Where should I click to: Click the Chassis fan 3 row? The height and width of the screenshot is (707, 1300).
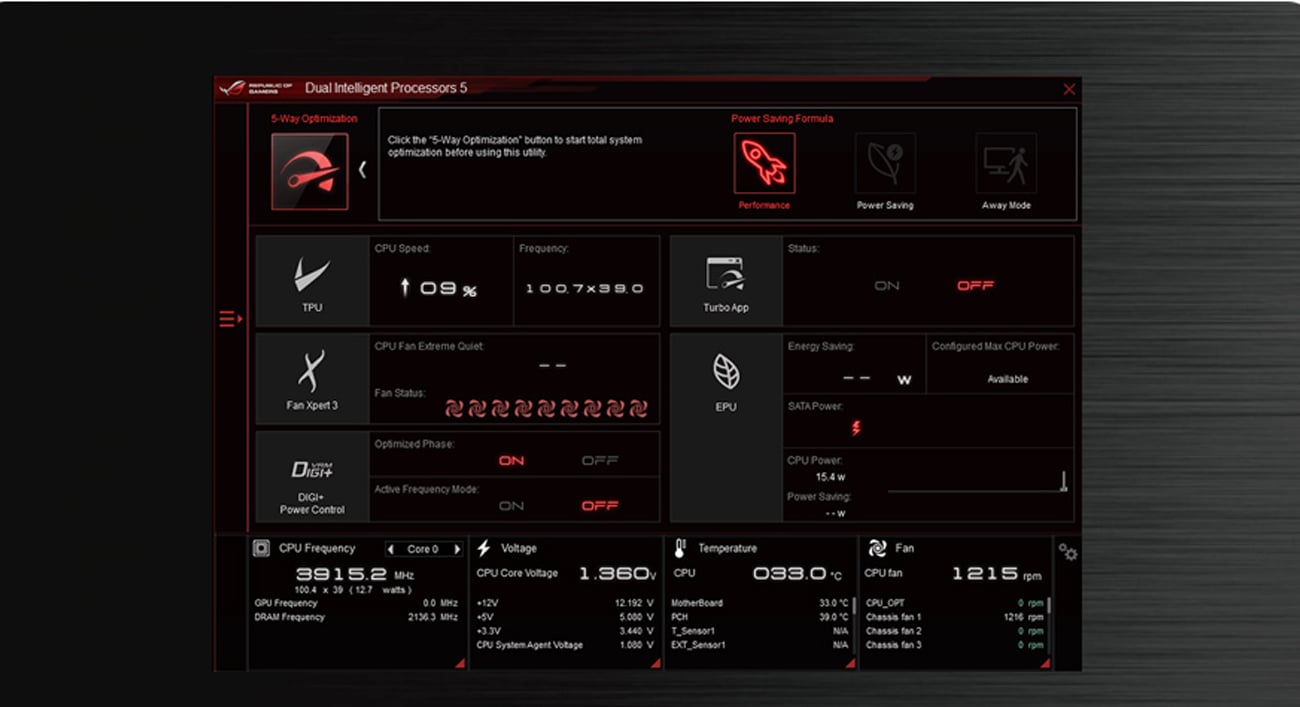point(954,645)
